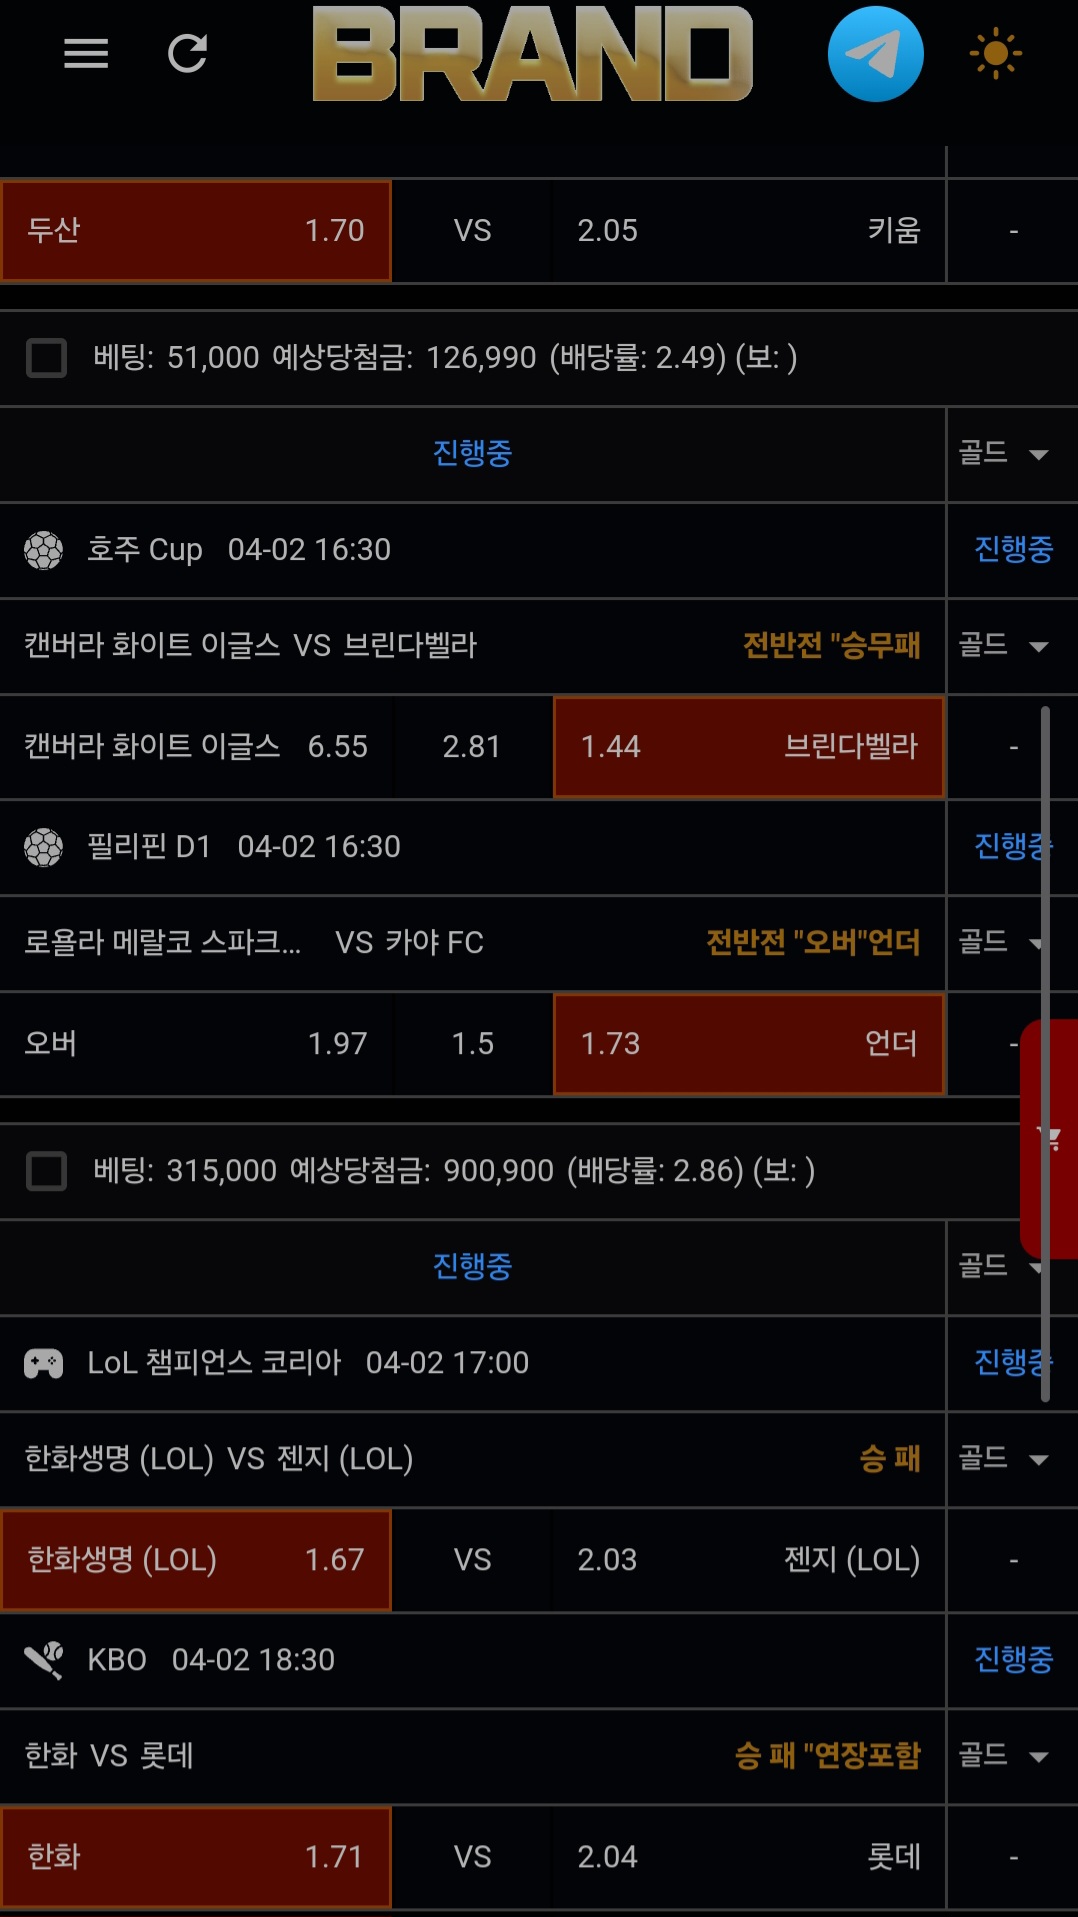Open the hamburger menu
This screenshot has height=1917, width=1078.
tap(86, 54)
